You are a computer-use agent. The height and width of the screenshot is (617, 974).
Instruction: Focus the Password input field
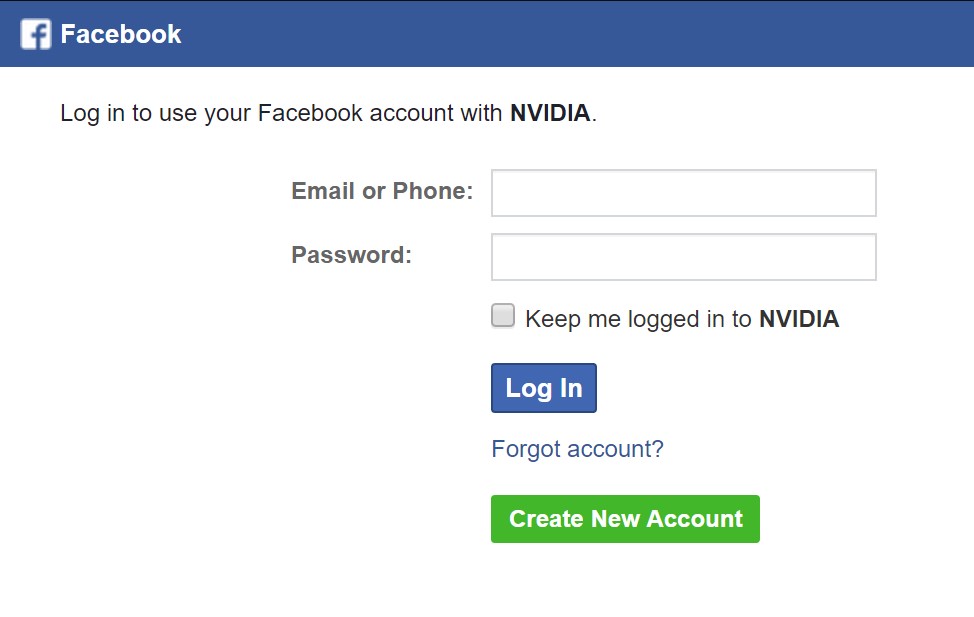(x=683, y=257)
